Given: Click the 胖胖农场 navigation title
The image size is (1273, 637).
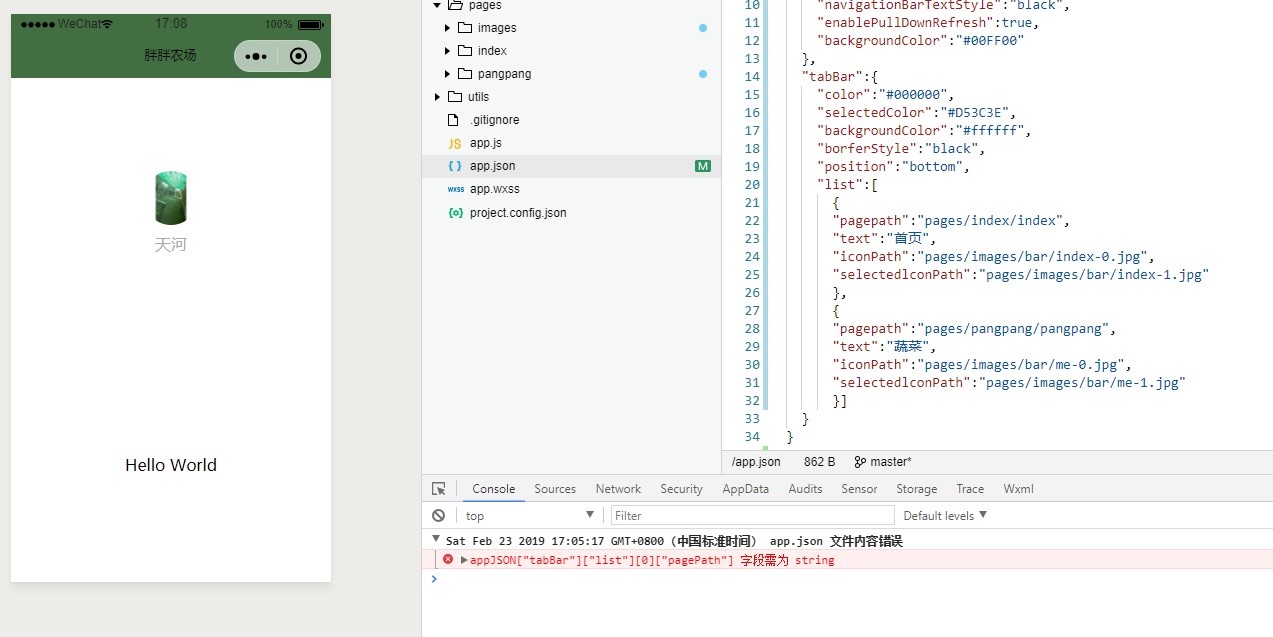Looking at the screenshot, I should tap(171, 56).
